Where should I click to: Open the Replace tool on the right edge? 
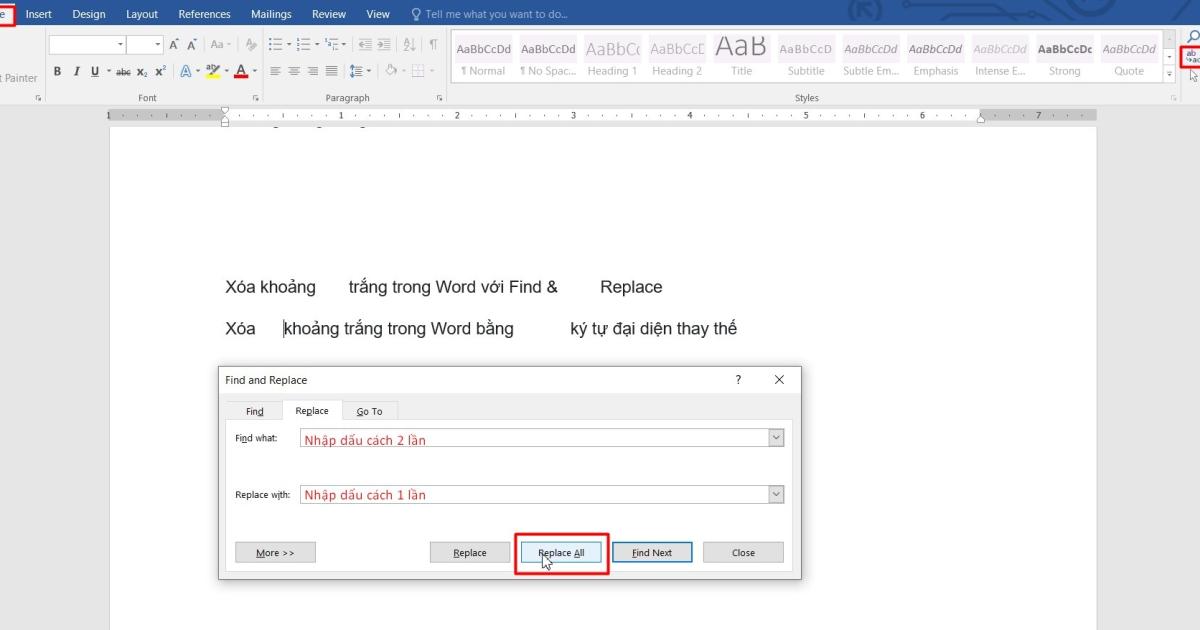coord(1192,56)
